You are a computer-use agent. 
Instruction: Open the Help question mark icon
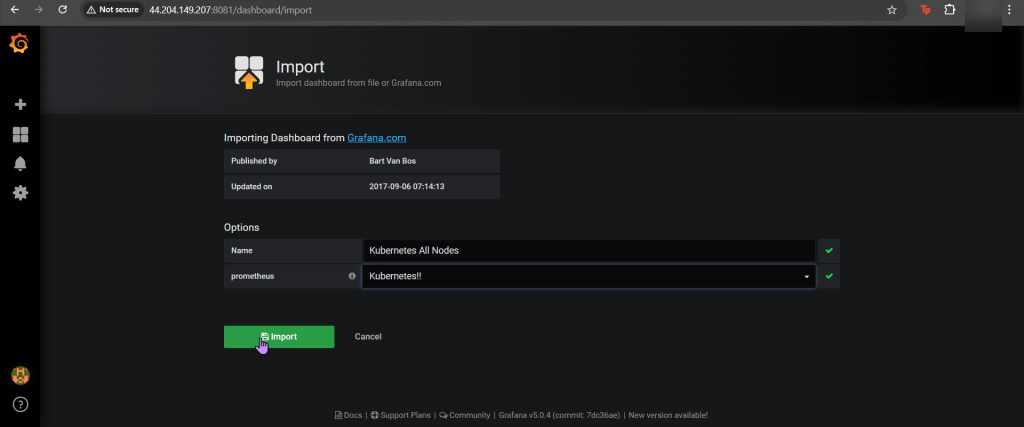[x=20, y=405]
